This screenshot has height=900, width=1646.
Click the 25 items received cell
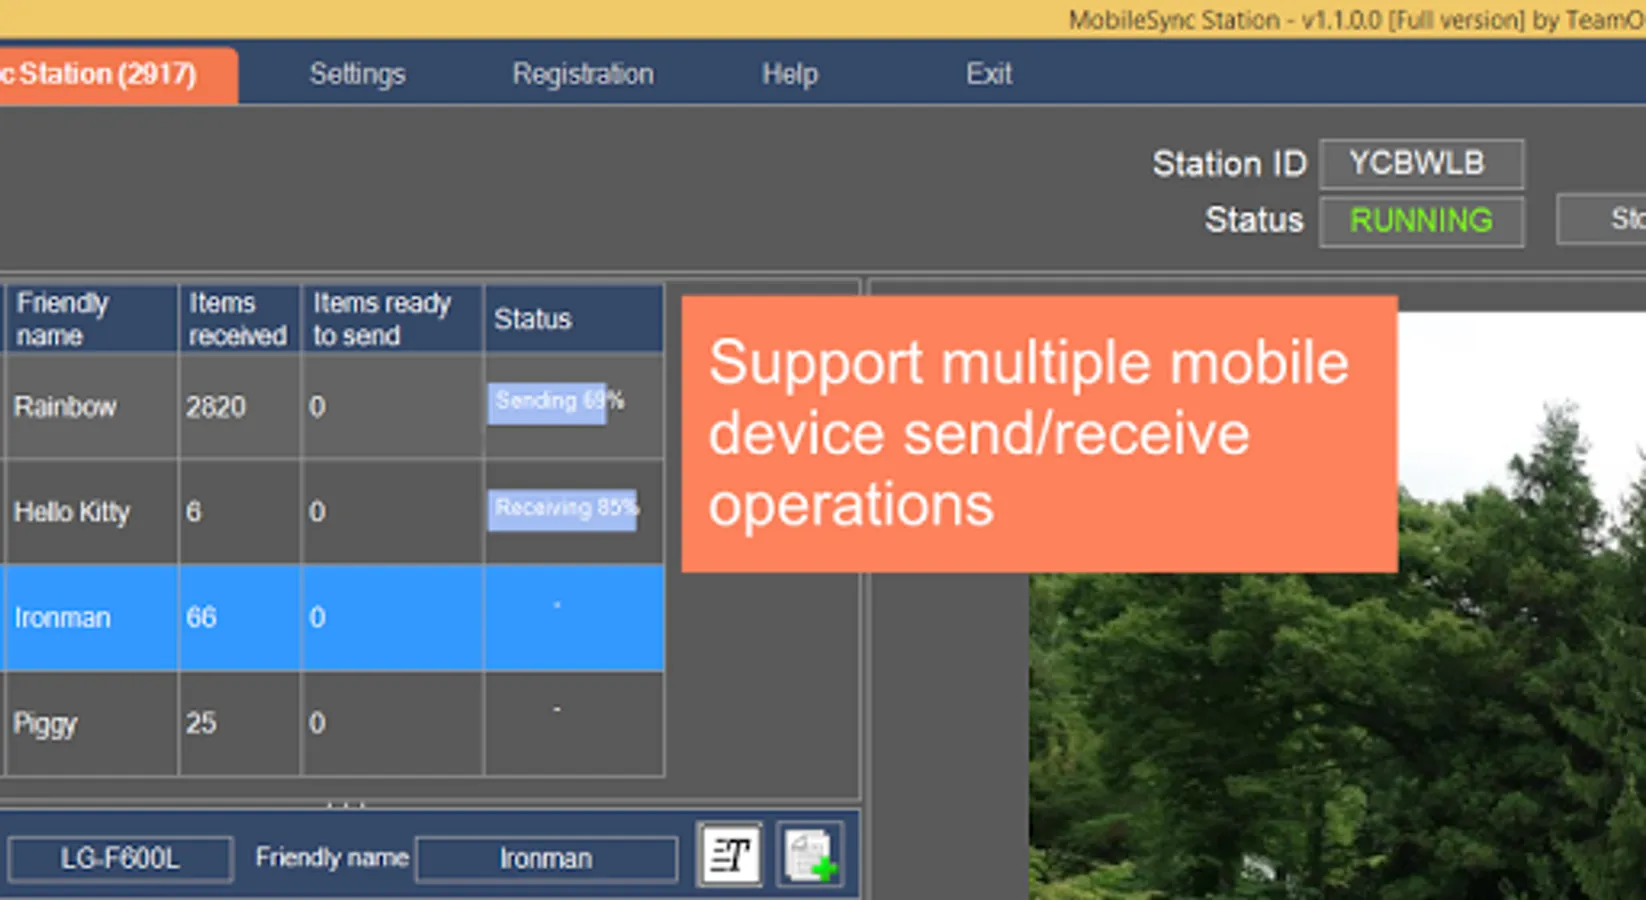click(x=240, y=723)
